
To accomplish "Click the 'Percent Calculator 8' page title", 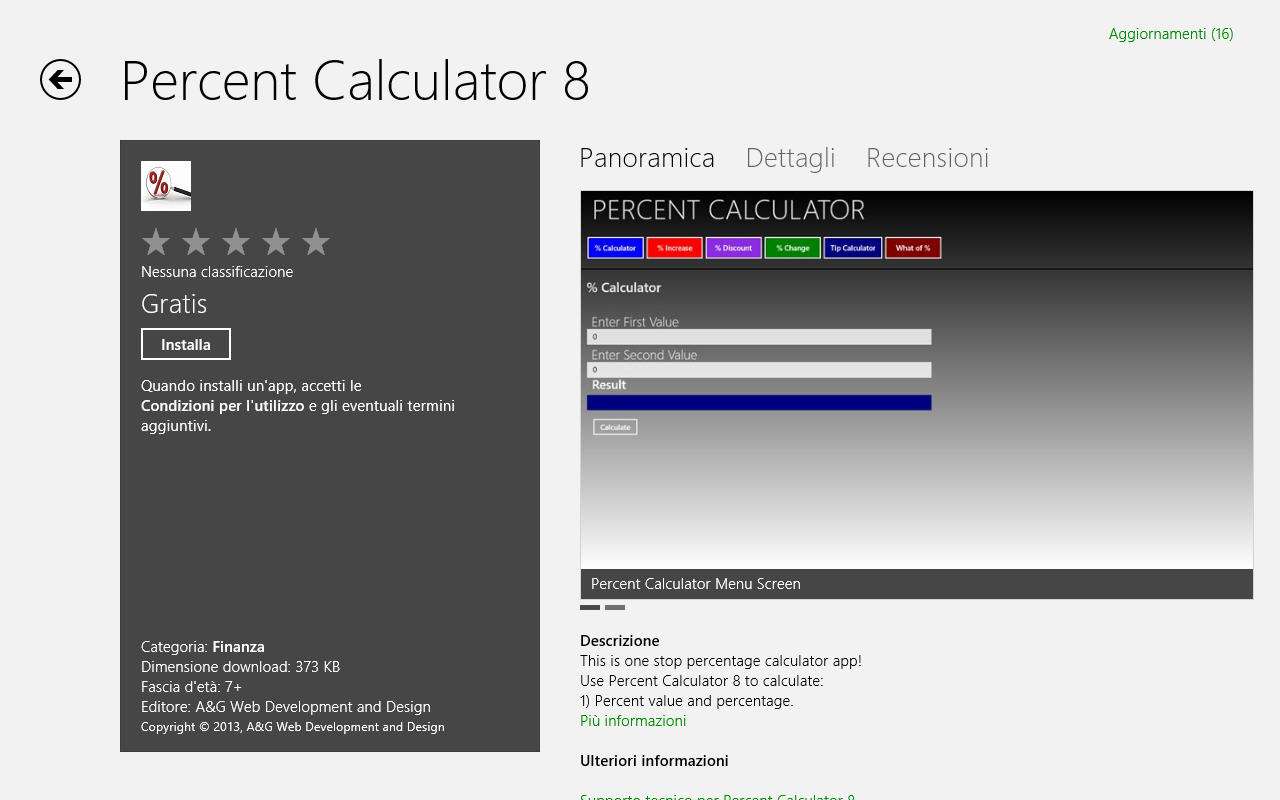I will click(x=355, y=81).
